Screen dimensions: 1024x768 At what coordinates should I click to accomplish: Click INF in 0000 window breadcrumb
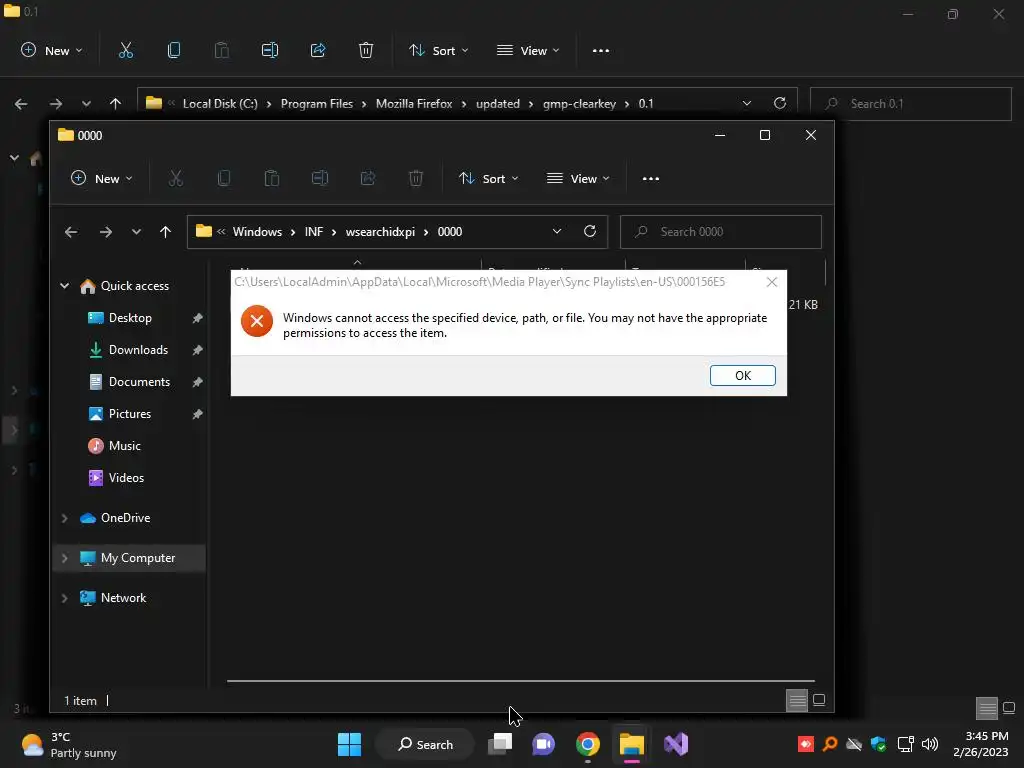(313, 232)
